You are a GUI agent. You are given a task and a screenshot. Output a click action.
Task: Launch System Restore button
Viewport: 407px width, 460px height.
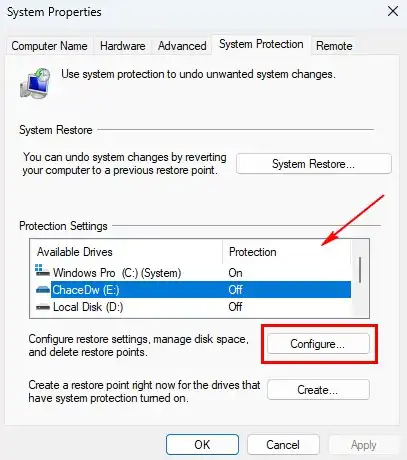tap(314, 164)
